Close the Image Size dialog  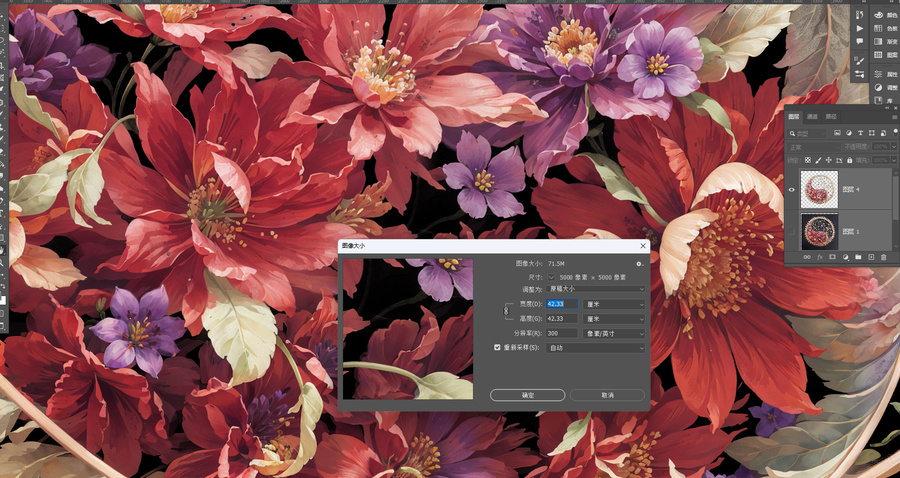pos(643,246)
